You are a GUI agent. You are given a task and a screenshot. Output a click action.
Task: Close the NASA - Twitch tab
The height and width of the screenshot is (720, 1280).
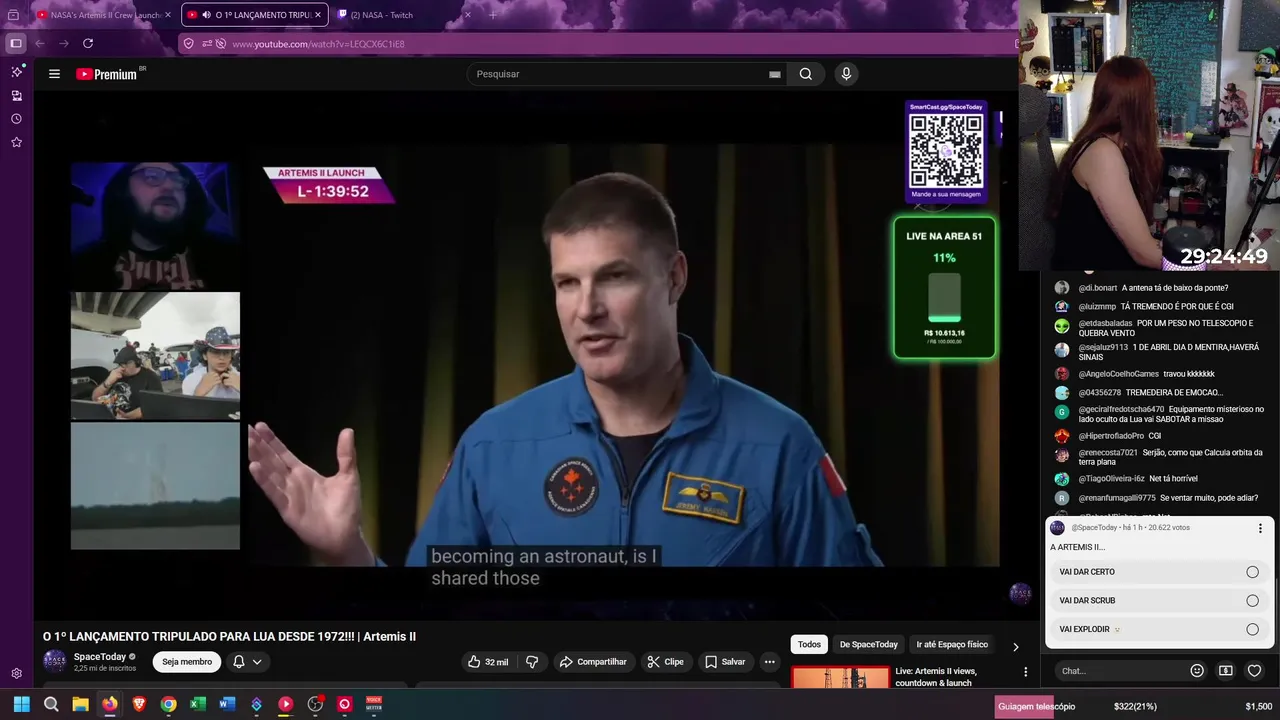[x=467, y=15]
